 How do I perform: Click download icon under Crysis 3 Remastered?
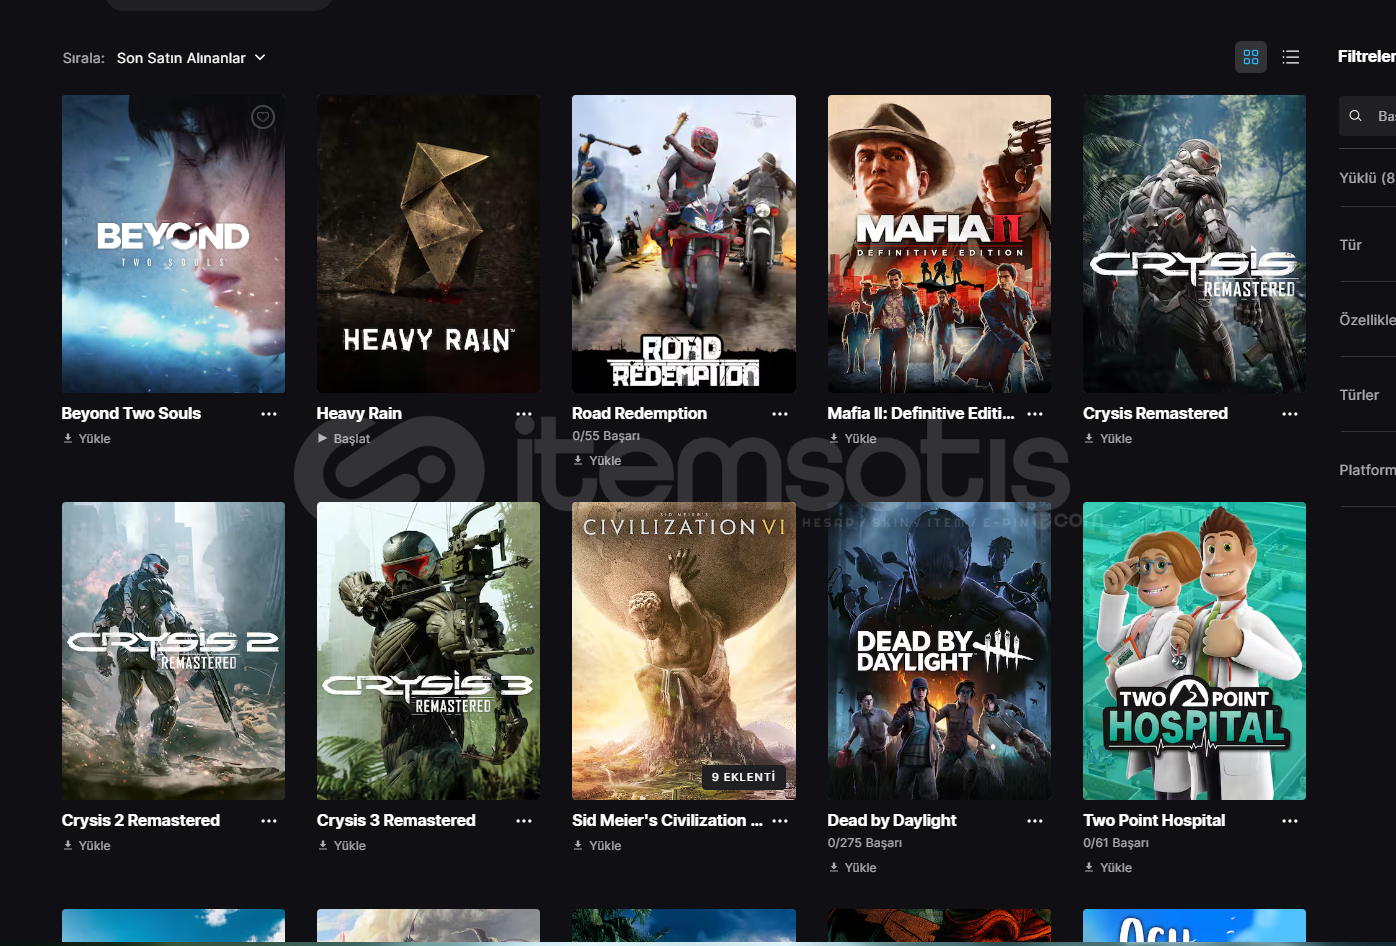(323, 845)
